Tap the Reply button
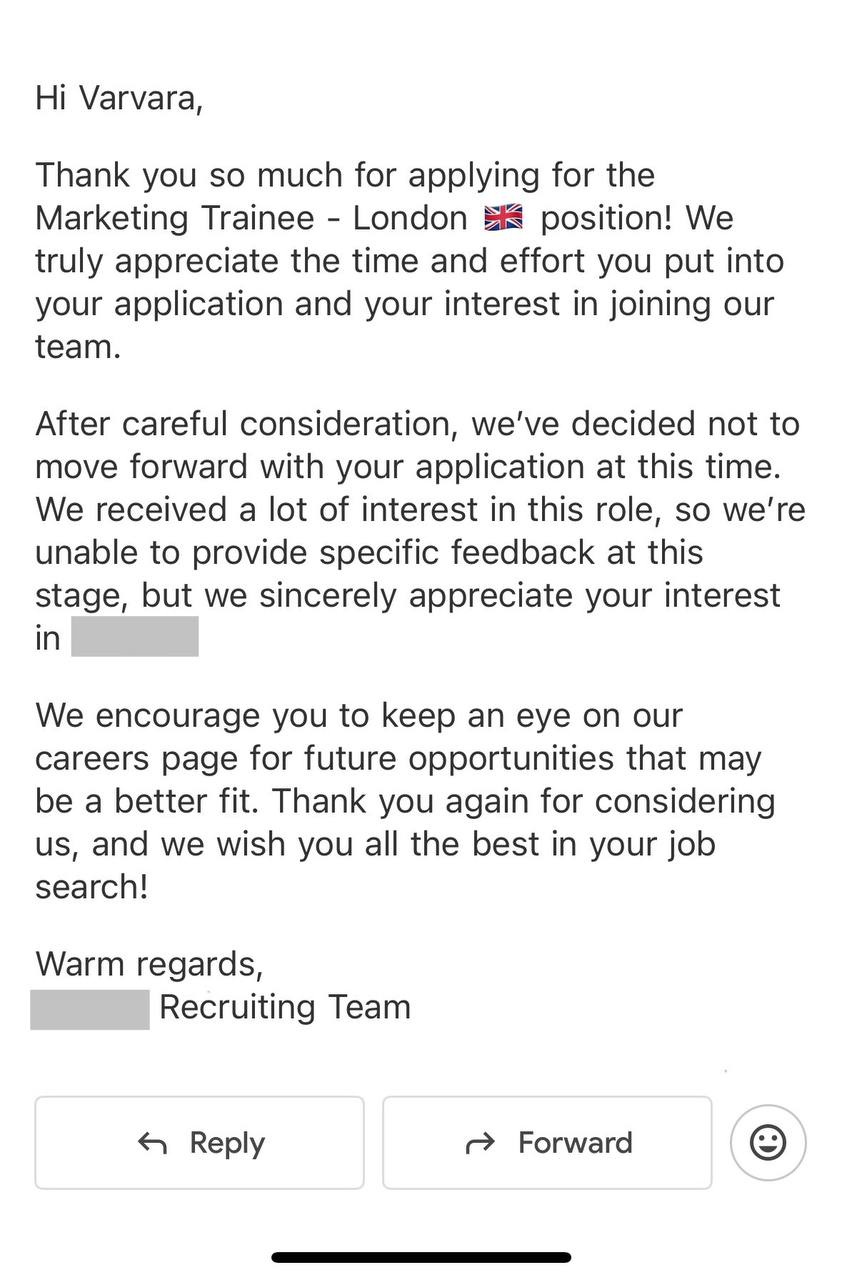Image resolution: width=842 pixels, height=1280 pixels. (200, 1142)
